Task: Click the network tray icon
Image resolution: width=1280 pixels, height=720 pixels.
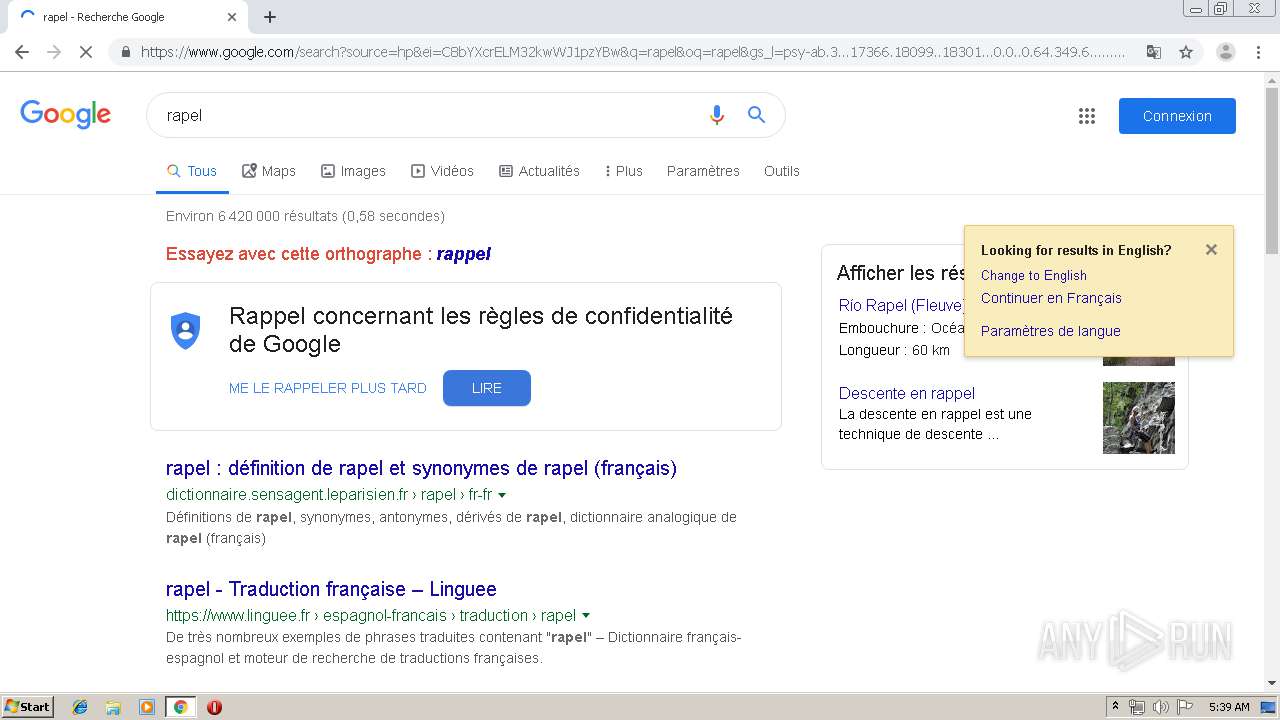Action: tap(1137, 707)
